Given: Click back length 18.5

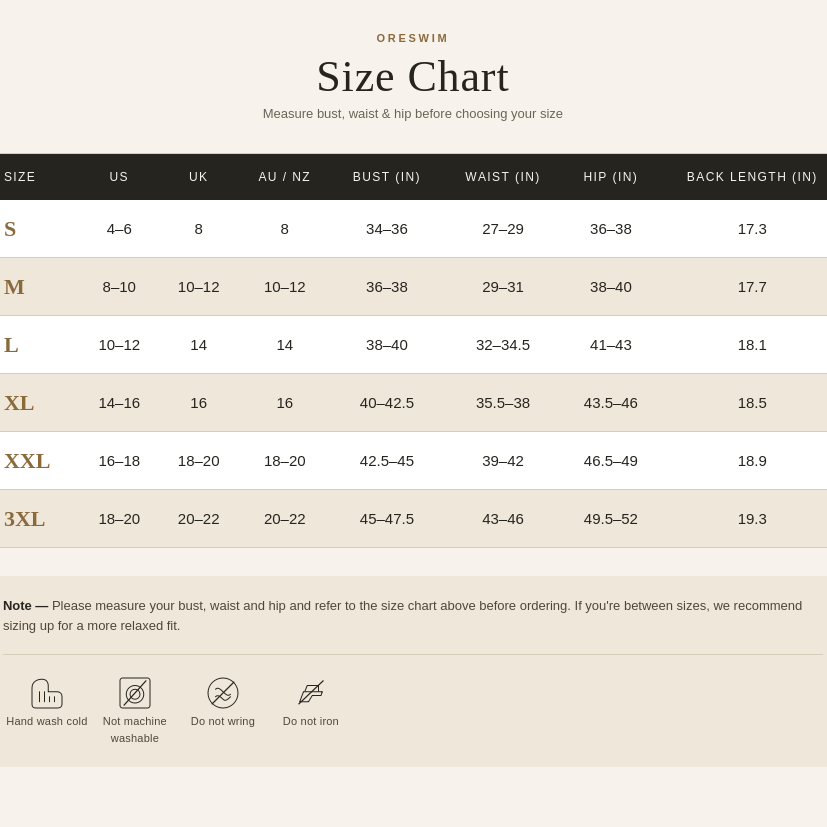Looking at the screenshot, I should (752, 403).
